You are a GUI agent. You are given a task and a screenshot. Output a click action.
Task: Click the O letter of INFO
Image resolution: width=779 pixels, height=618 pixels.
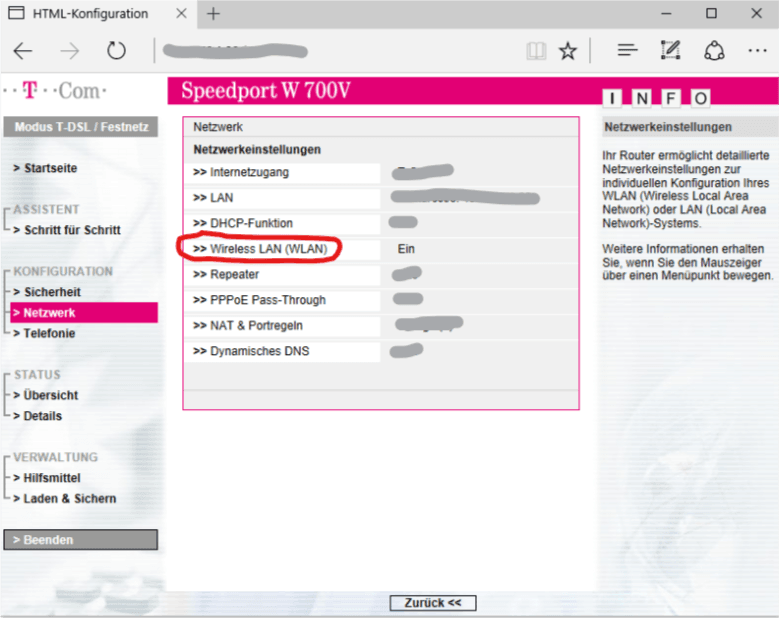(x=701, y=98)
